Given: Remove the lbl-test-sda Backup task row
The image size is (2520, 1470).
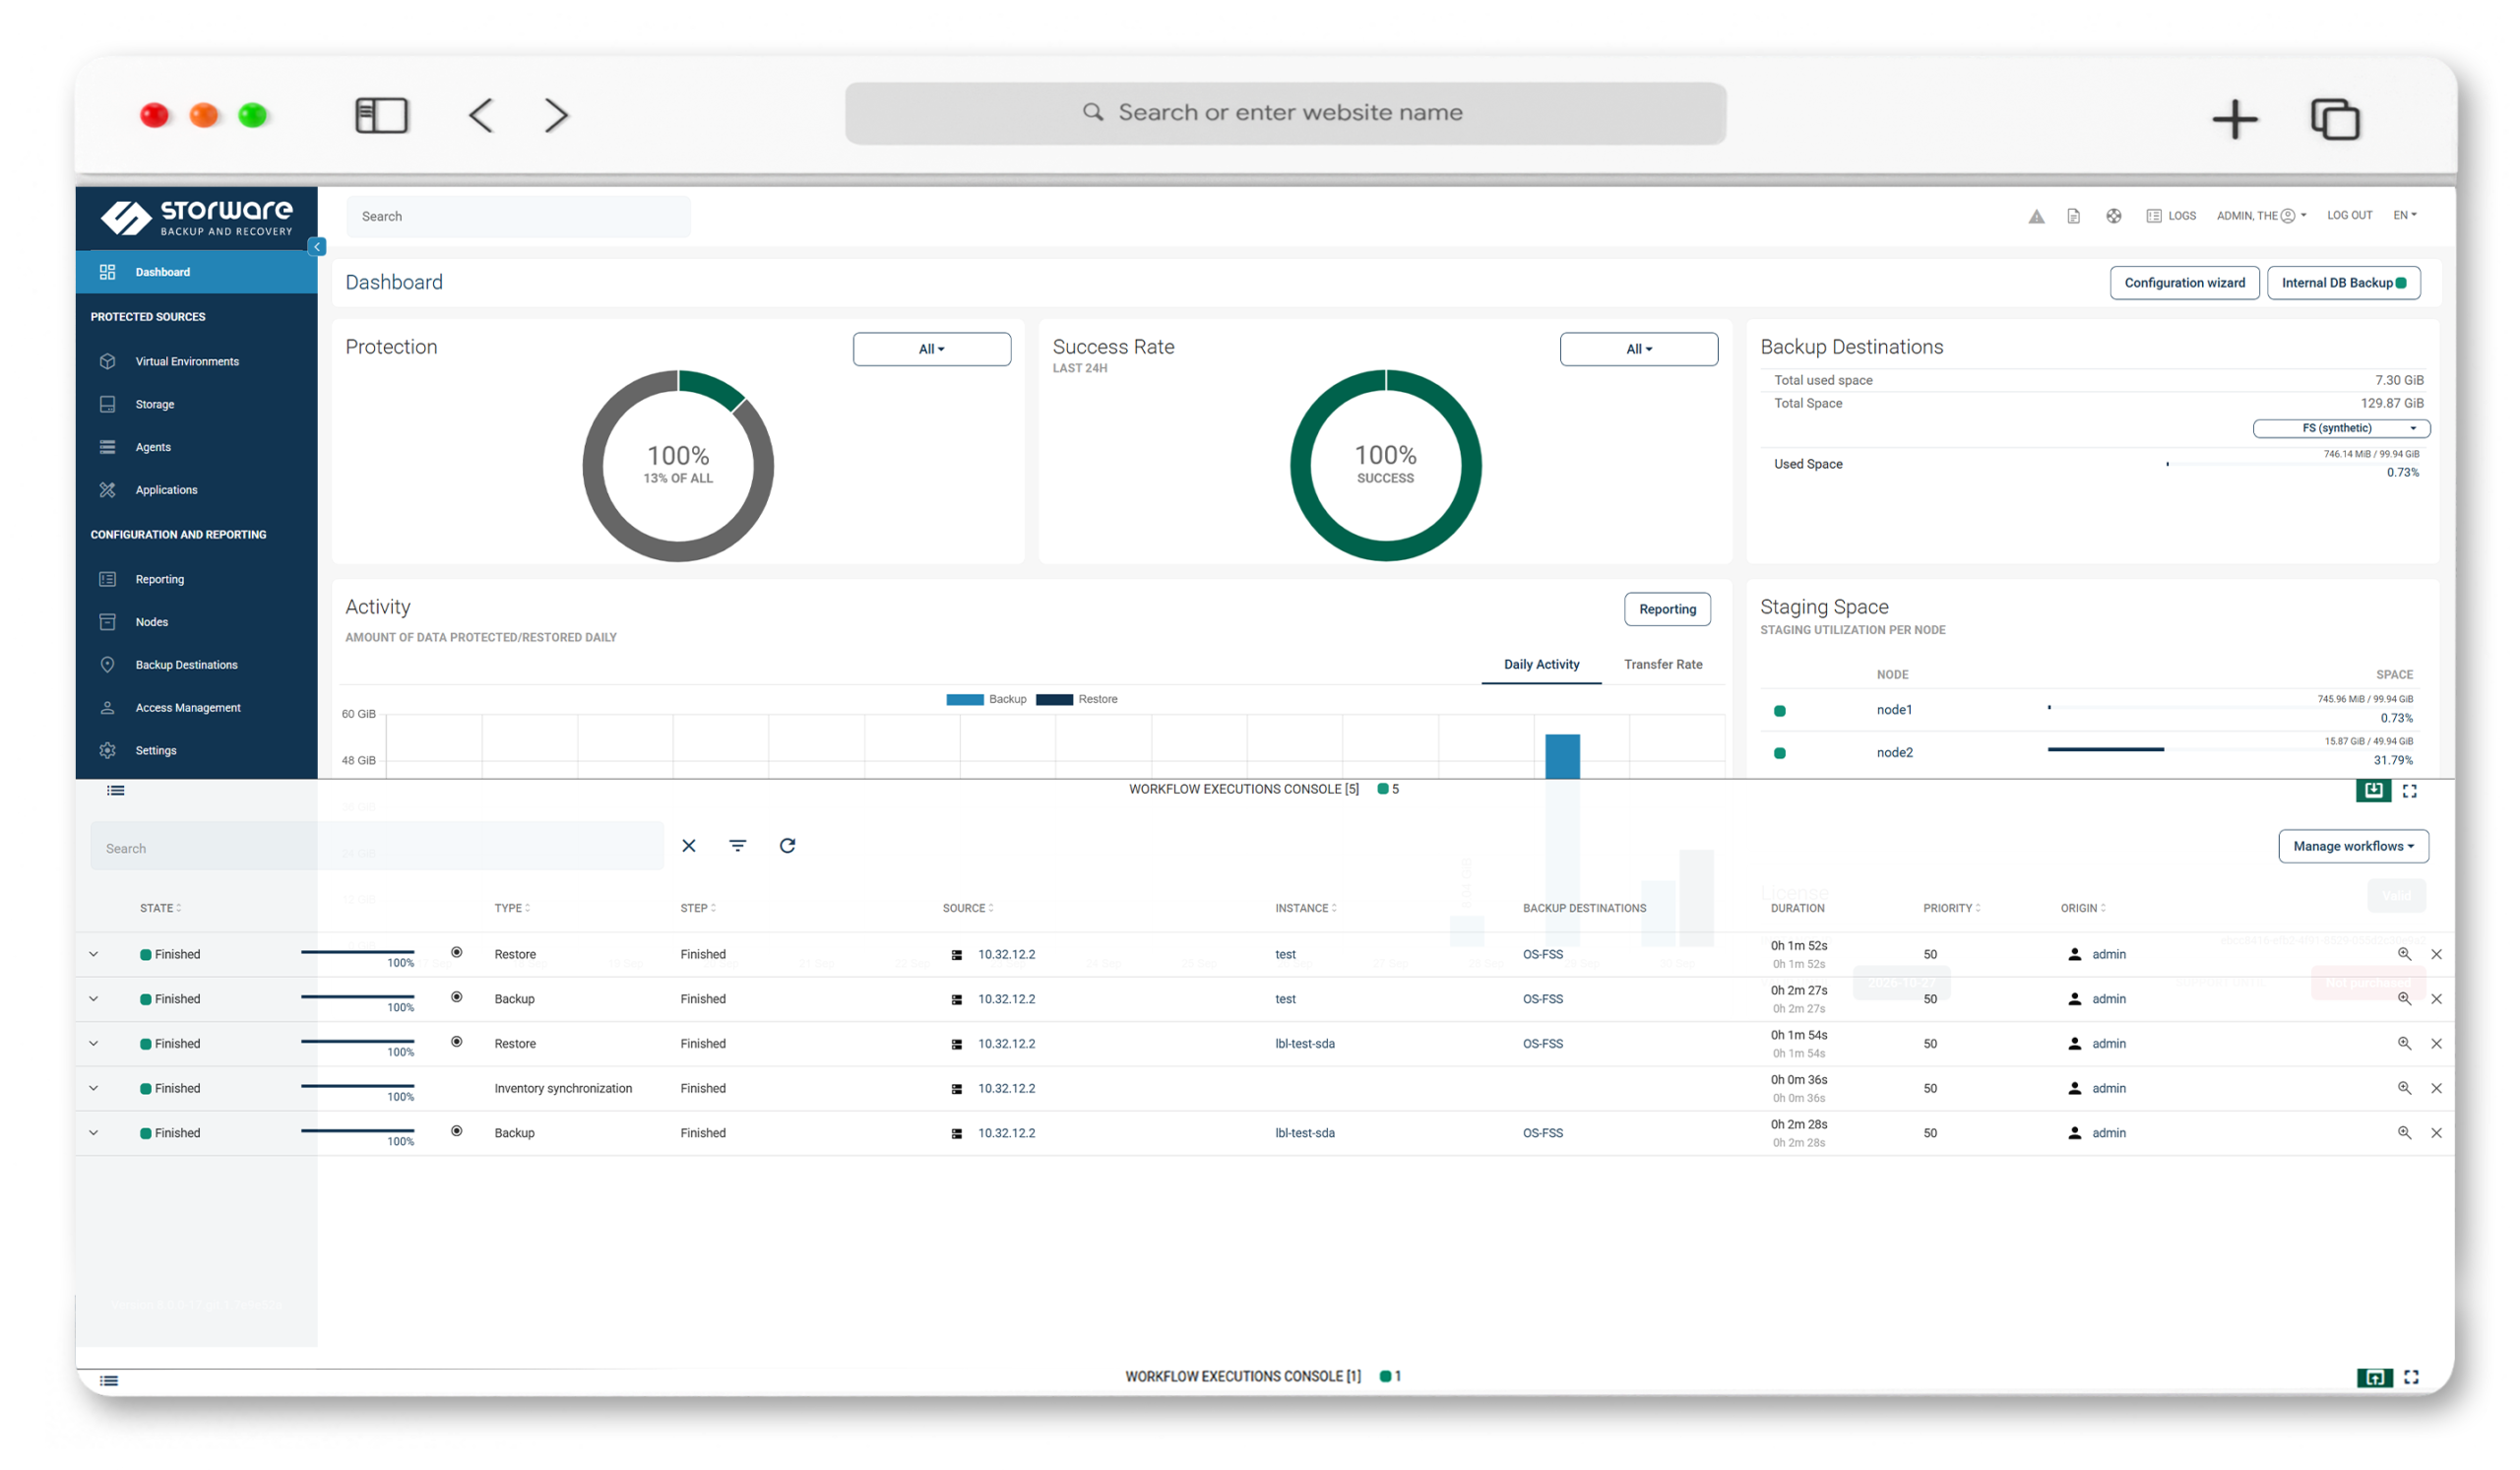Looking at the screenshot, I should pos(2437,1133).
